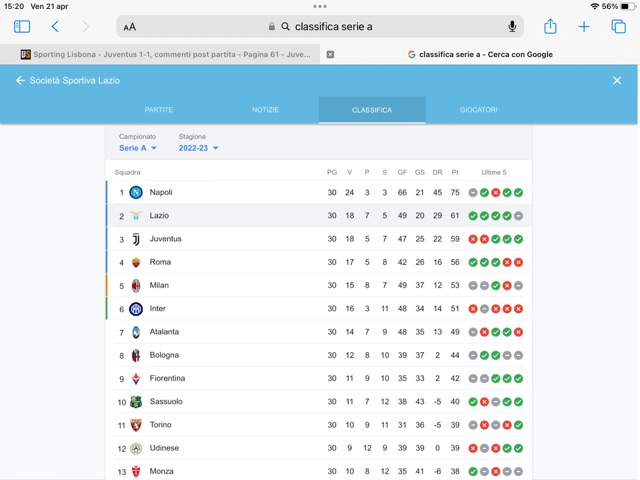
Task: Add a new tab with plus icon
Action: (x=584, y=27)
